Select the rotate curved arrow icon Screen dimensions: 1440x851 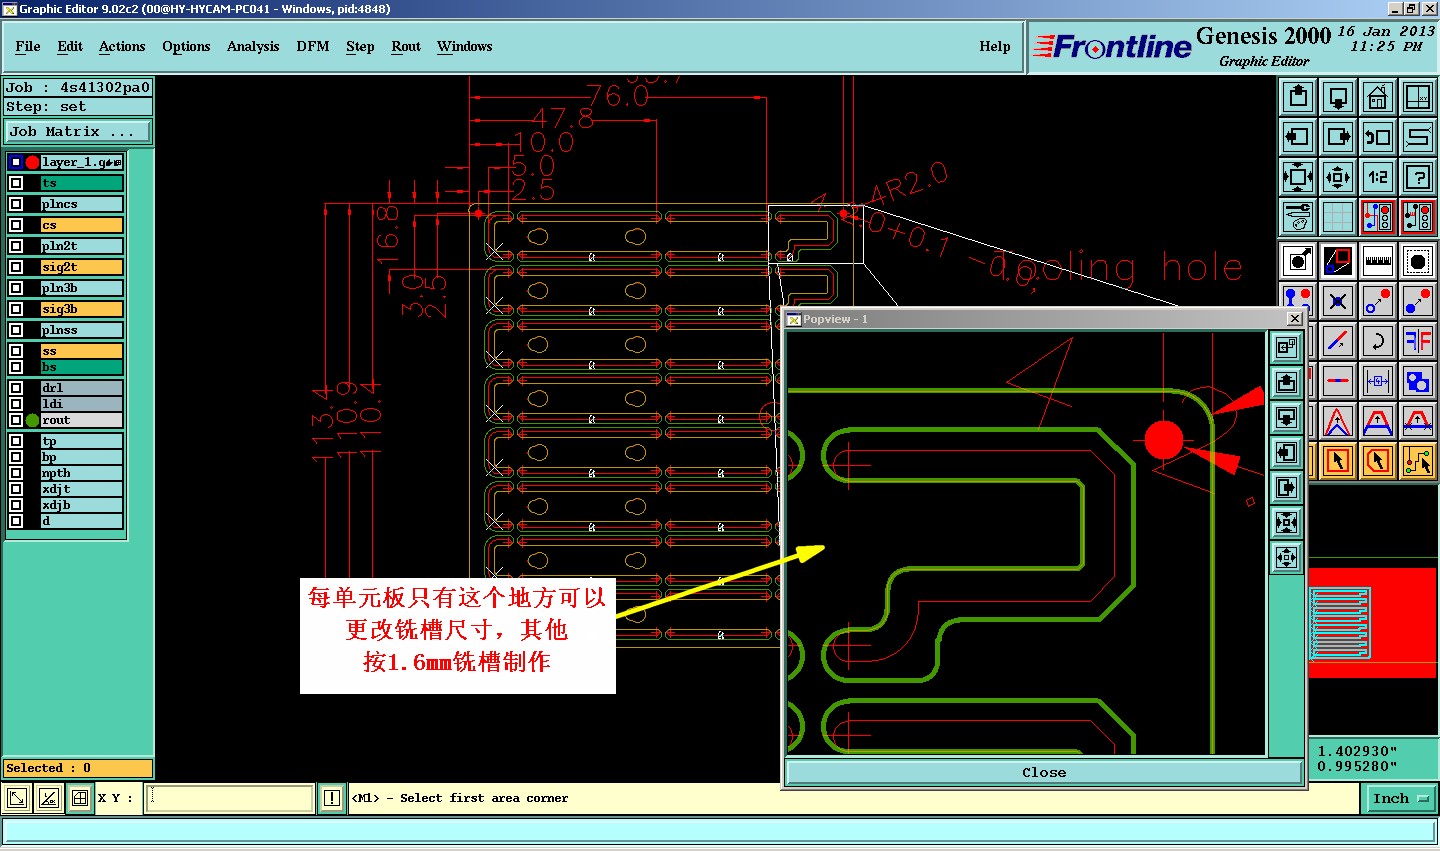coord(1378,341)
